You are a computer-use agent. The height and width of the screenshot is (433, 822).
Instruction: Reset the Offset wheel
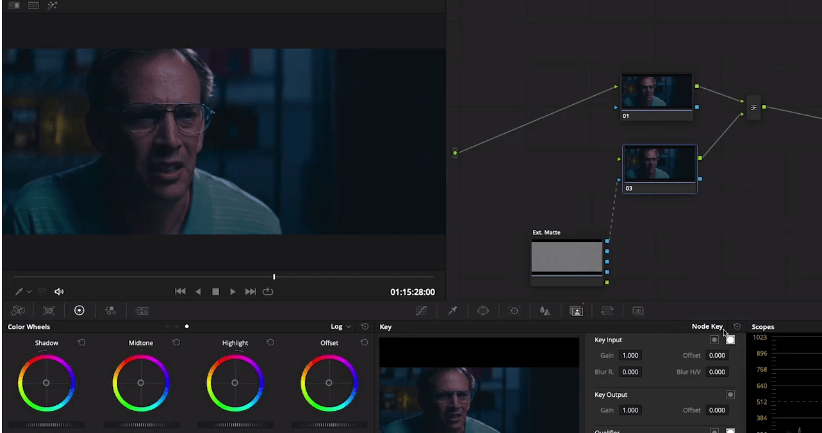tap(364, 342)
